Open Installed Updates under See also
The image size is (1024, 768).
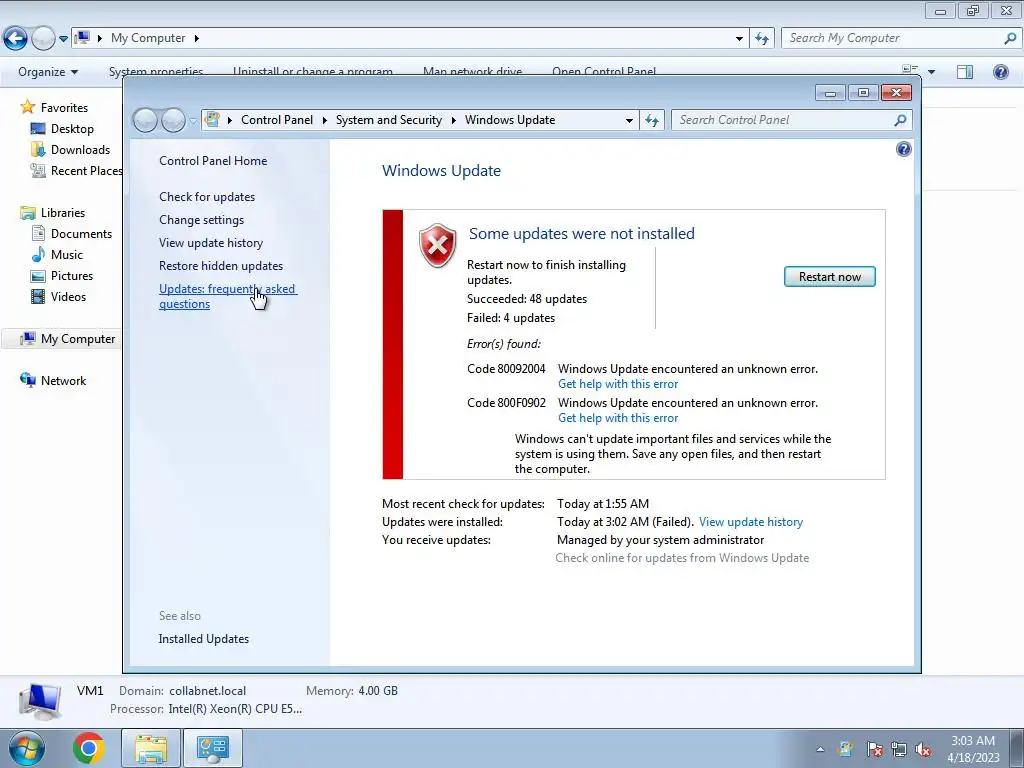point(204,639)
